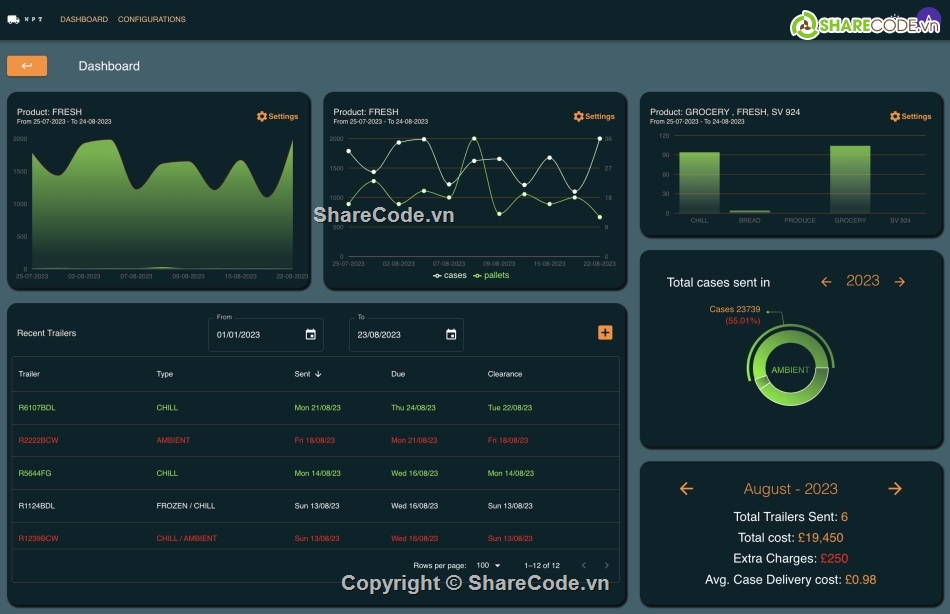Click the orange add trailer plus icon
The image size is (950, 614).
605,333
